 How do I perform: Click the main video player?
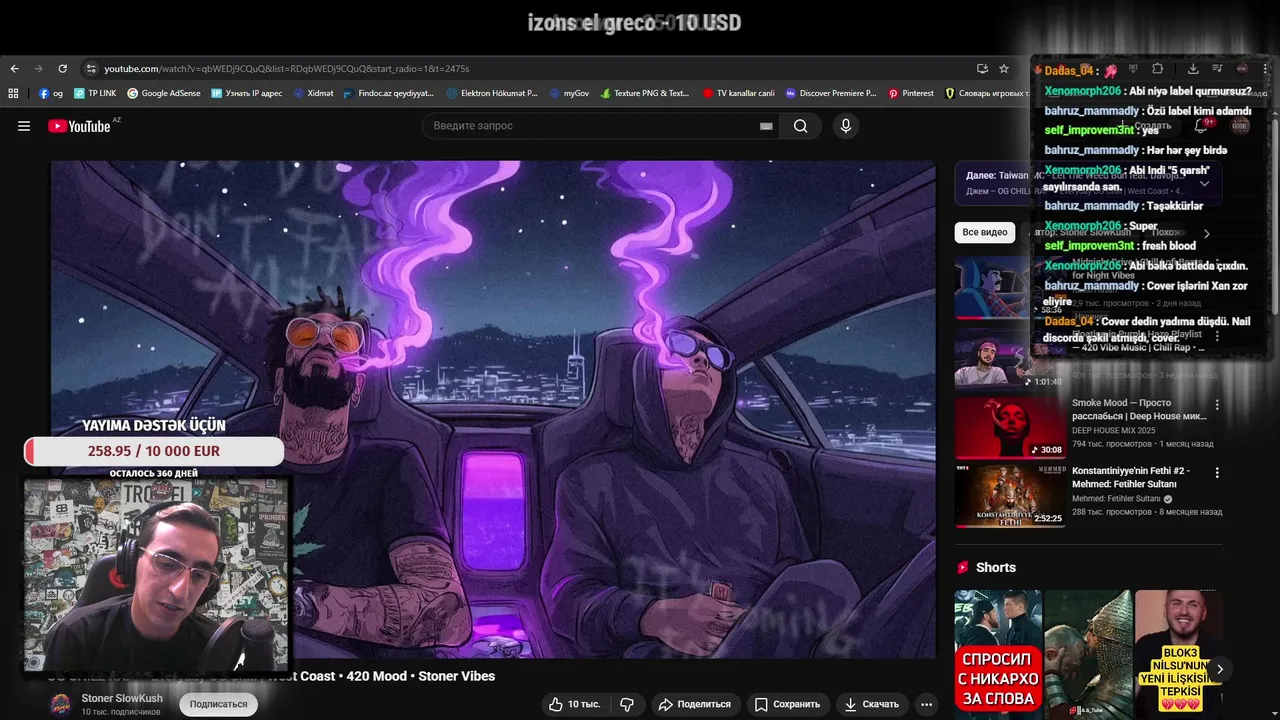tap(493, 409)
